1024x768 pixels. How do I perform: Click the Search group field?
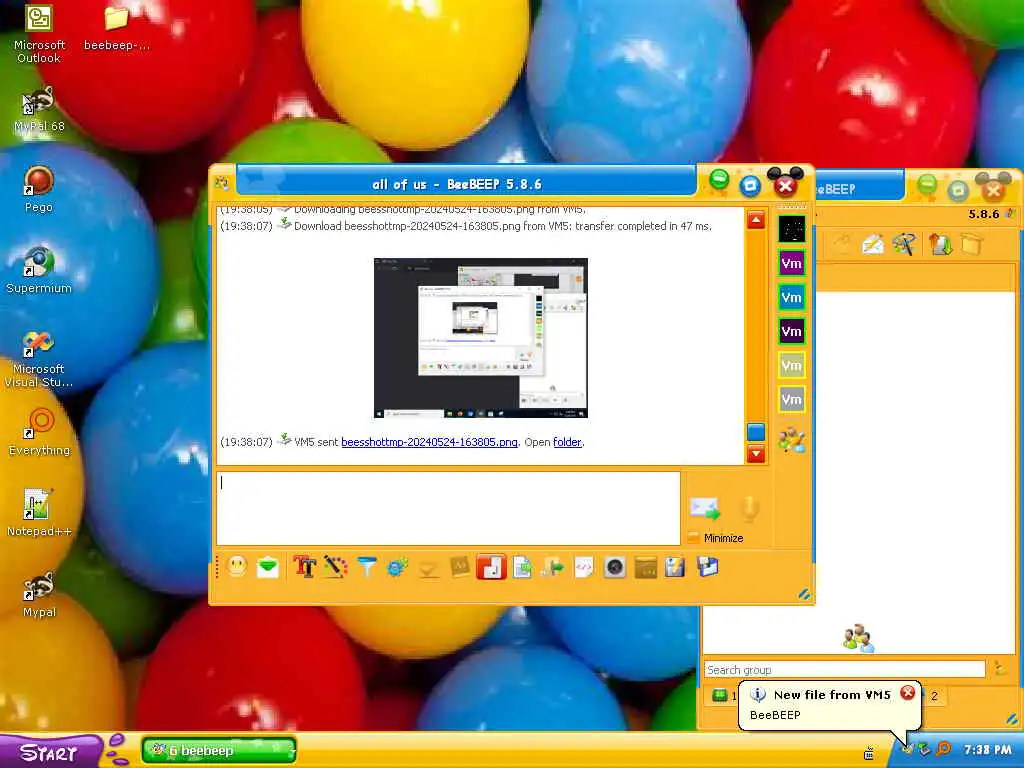coord(844,669)
